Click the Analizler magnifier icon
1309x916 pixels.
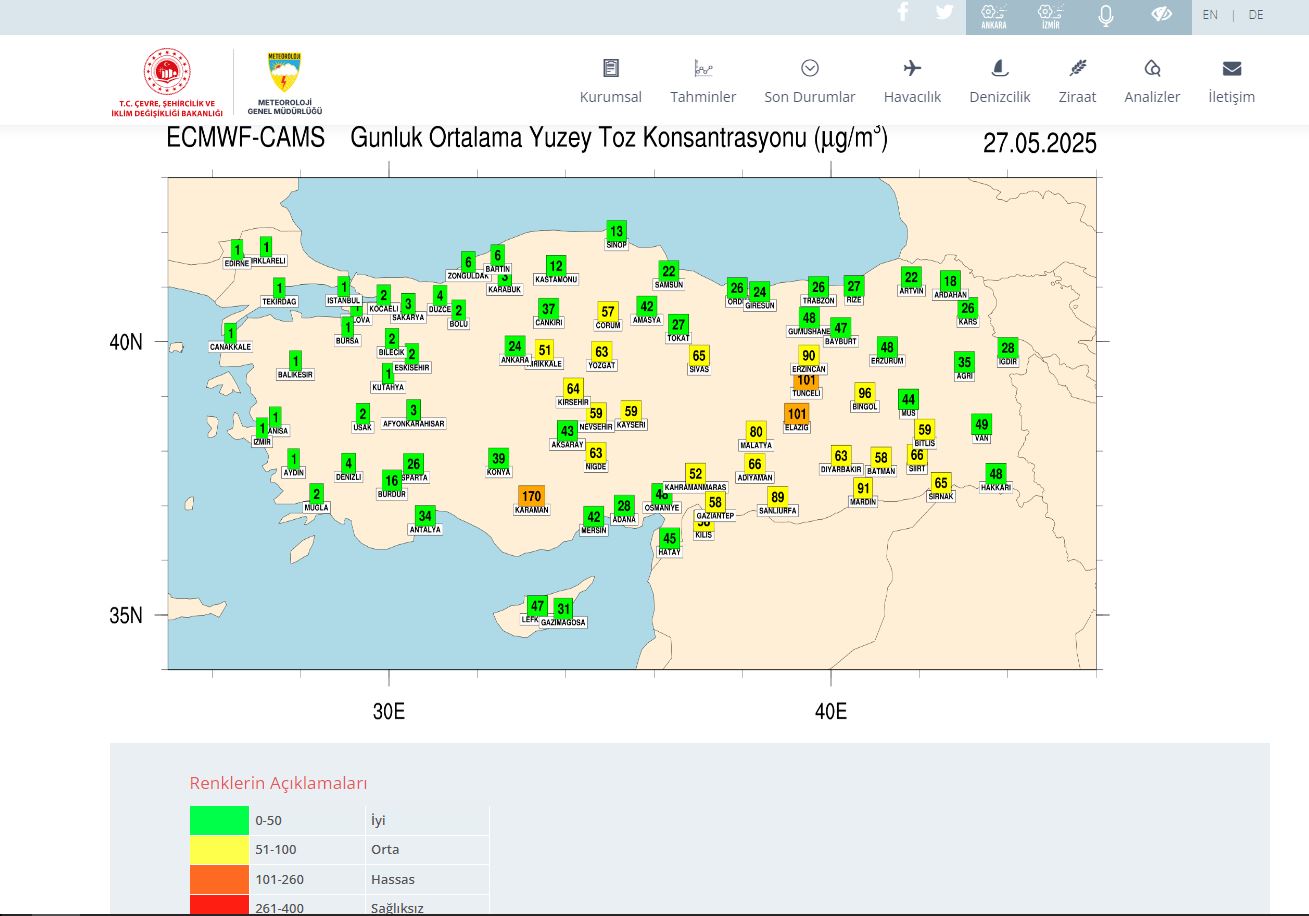[1152, 68]
